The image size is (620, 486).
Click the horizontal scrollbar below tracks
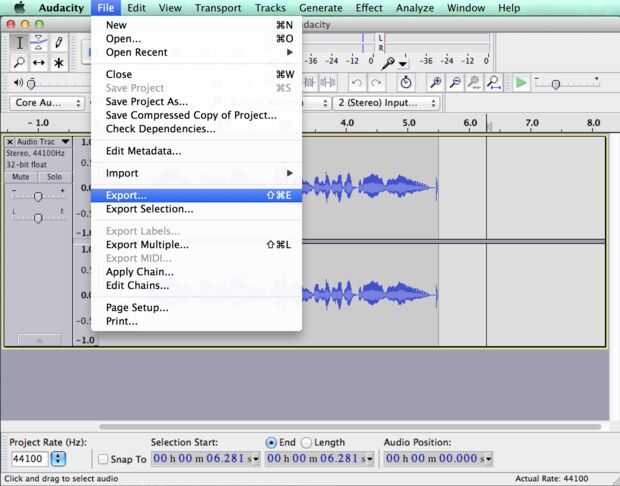pyautogui.click(x=350, y=427)
